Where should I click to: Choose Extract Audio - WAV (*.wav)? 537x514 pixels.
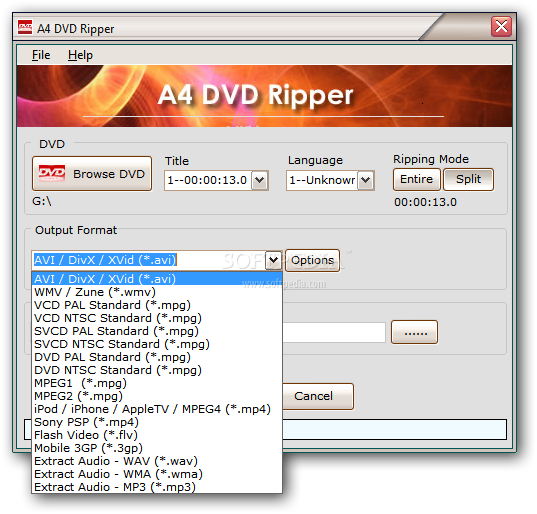(x=157, y=461)
